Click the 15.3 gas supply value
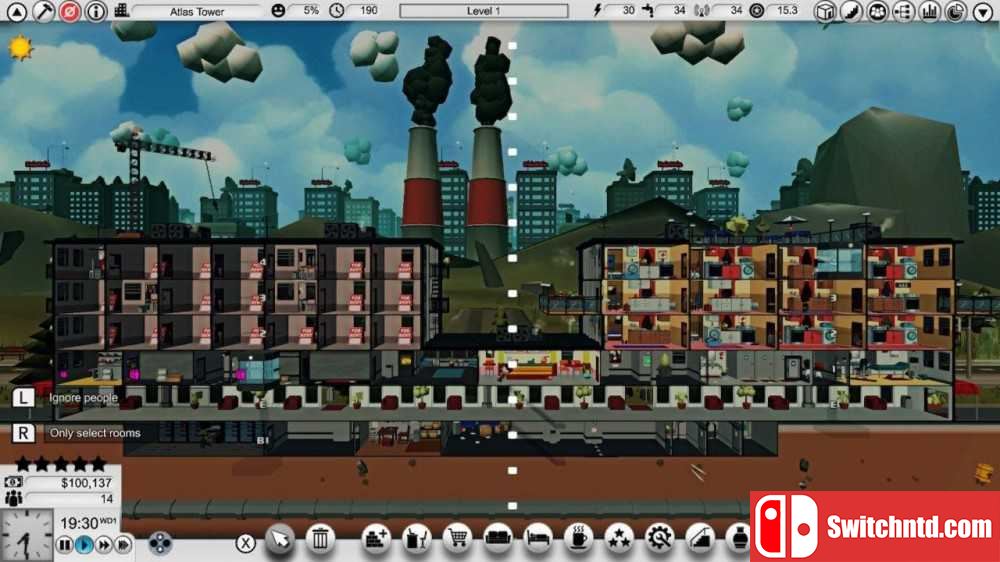The image size is (1000, 562). click(x=787, y=11)
